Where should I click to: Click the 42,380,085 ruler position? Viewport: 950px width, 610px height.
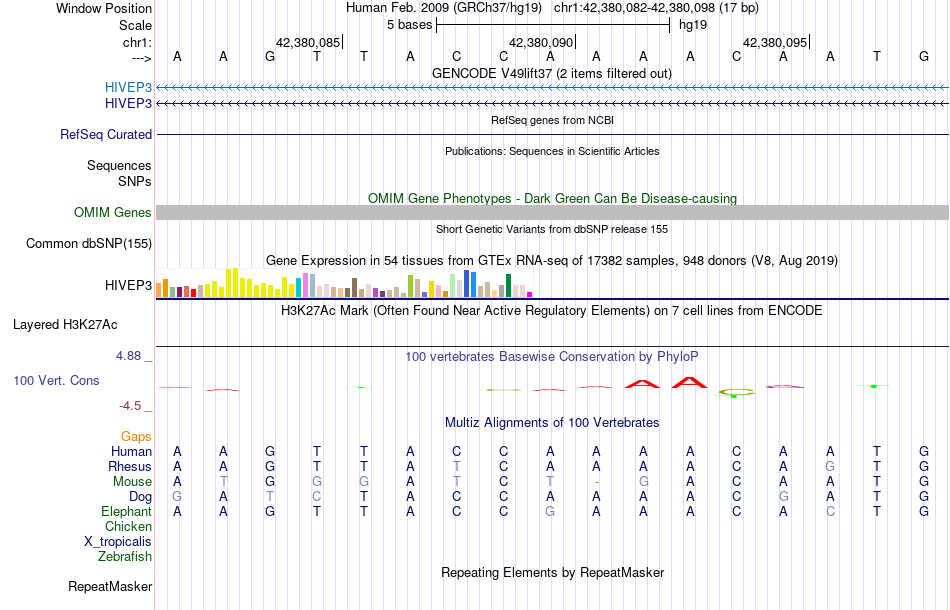308,42
